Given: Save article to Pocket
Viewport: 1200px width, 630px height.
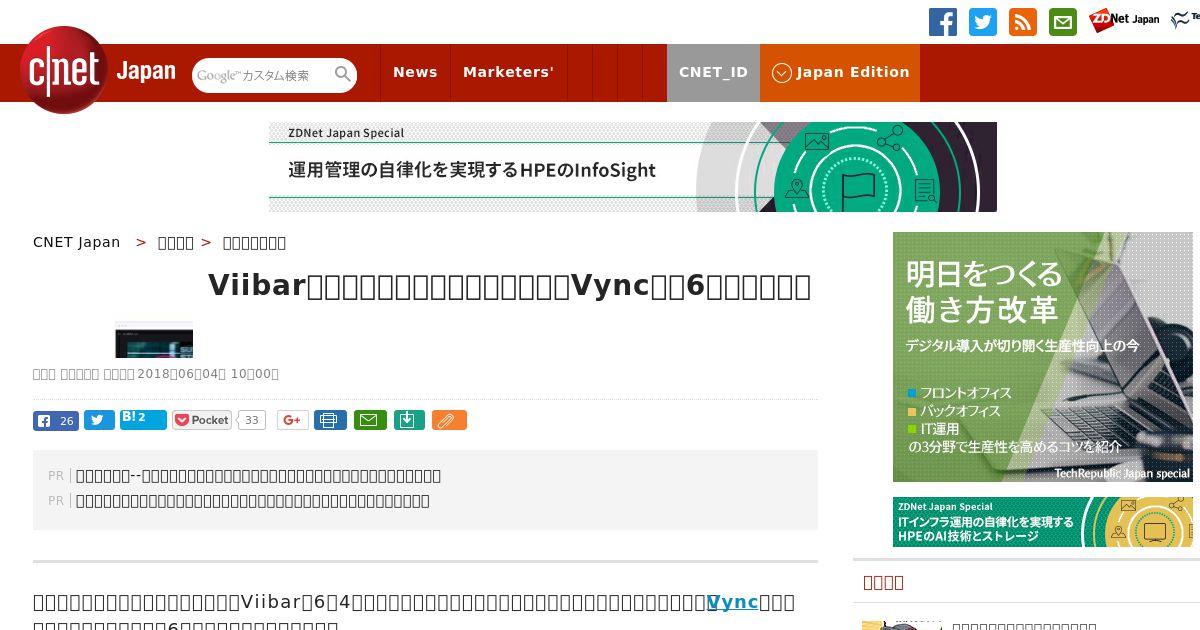Looking at the screenshot, I should pos(201,420).
